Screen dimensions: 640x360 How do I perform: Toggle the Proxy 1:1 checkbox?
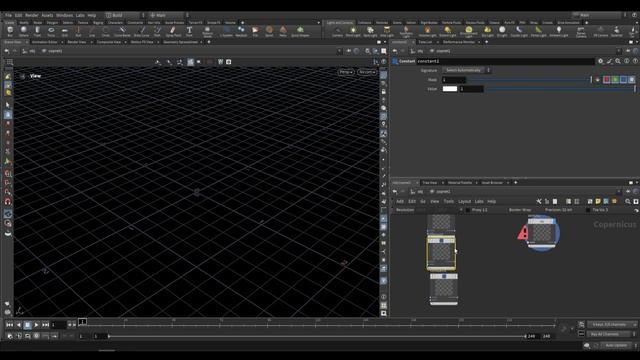(468, 210)
